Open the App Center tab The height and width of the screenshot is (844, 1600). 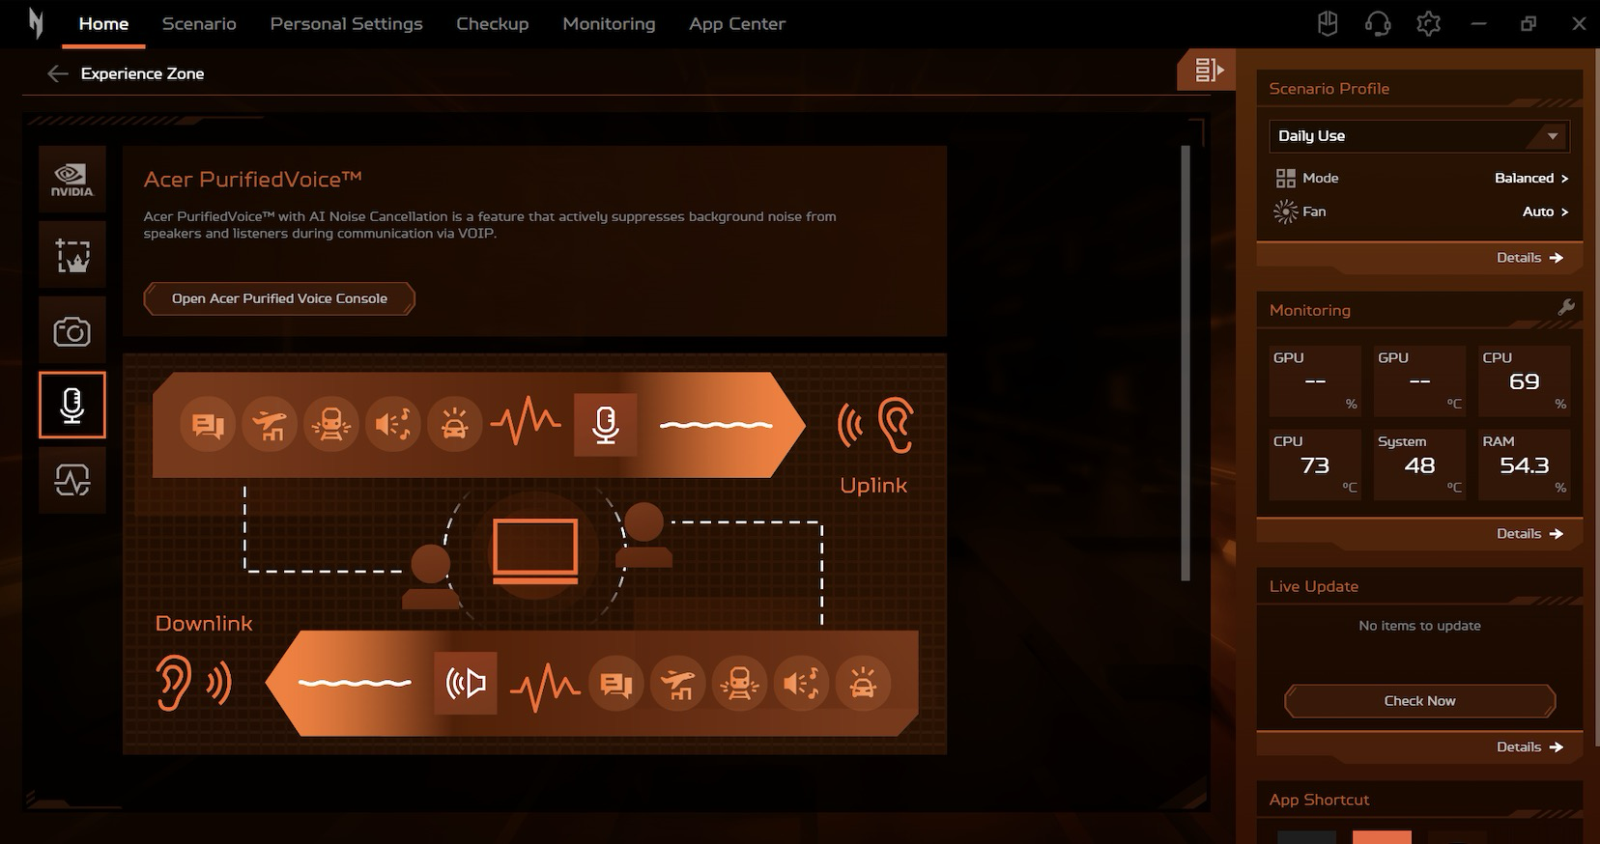(737, 24)
